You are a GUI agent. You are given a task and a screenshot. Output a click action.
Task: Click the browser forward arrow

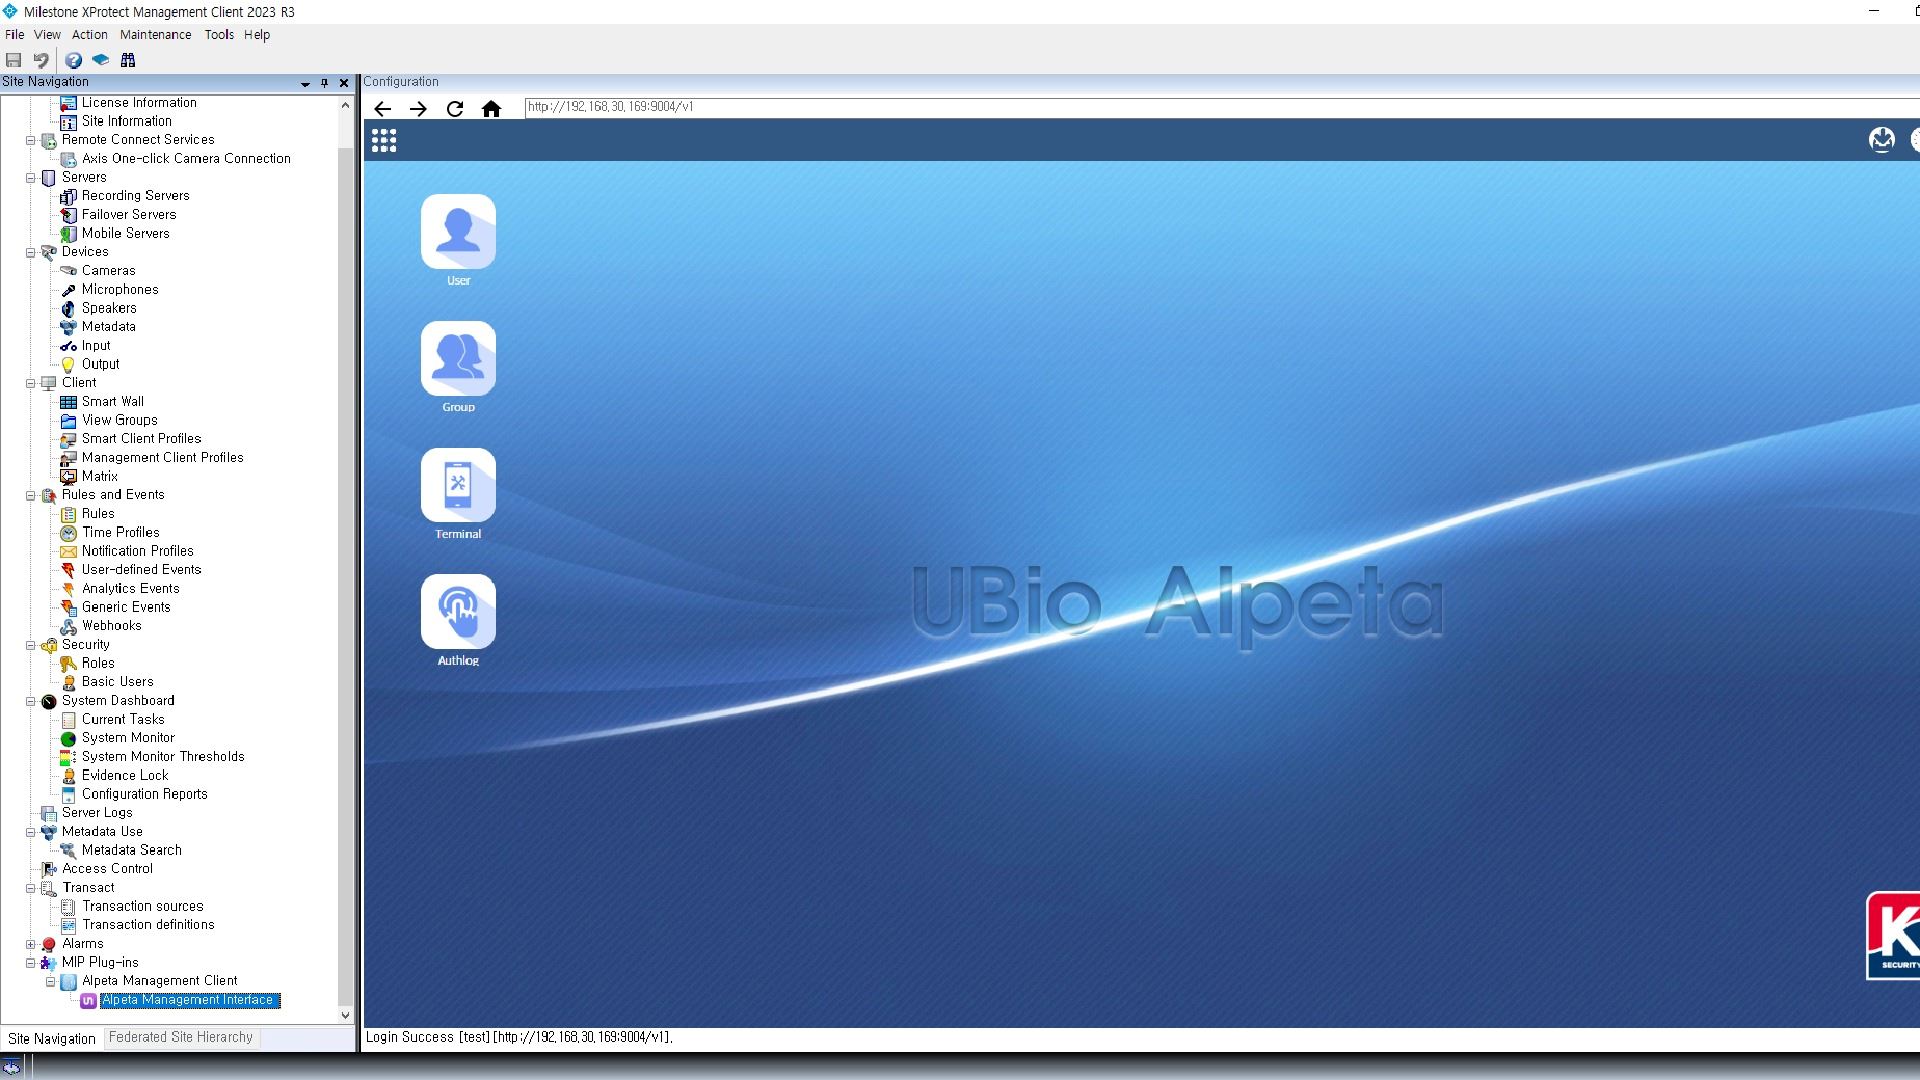(418, 108)
